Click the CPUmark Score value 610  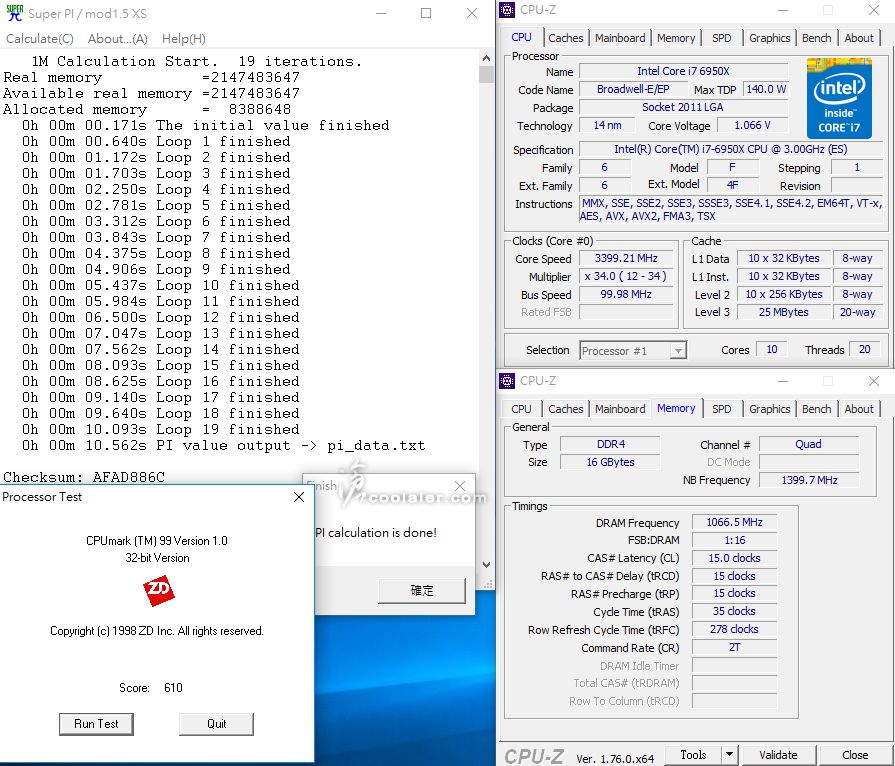(x=173, y=688)
